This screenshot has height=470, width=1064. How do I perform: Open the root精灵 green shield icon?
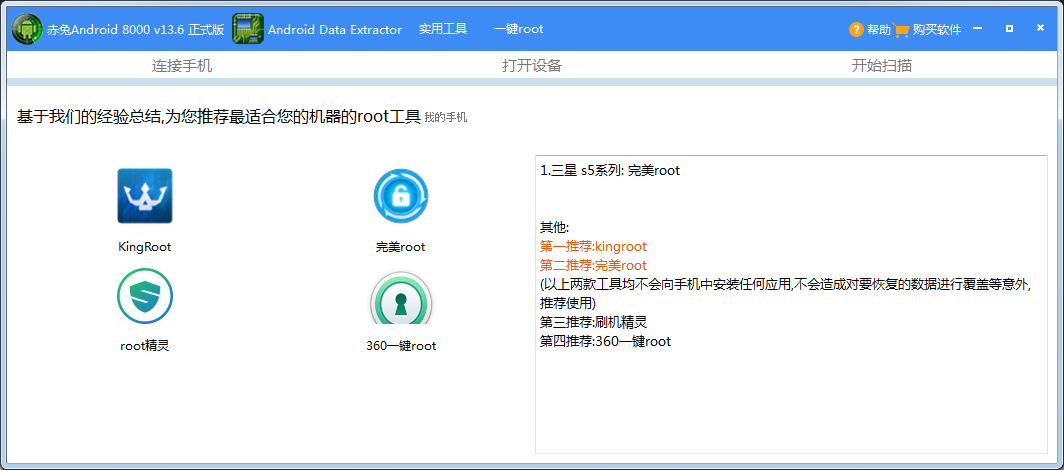coord(145,296)
